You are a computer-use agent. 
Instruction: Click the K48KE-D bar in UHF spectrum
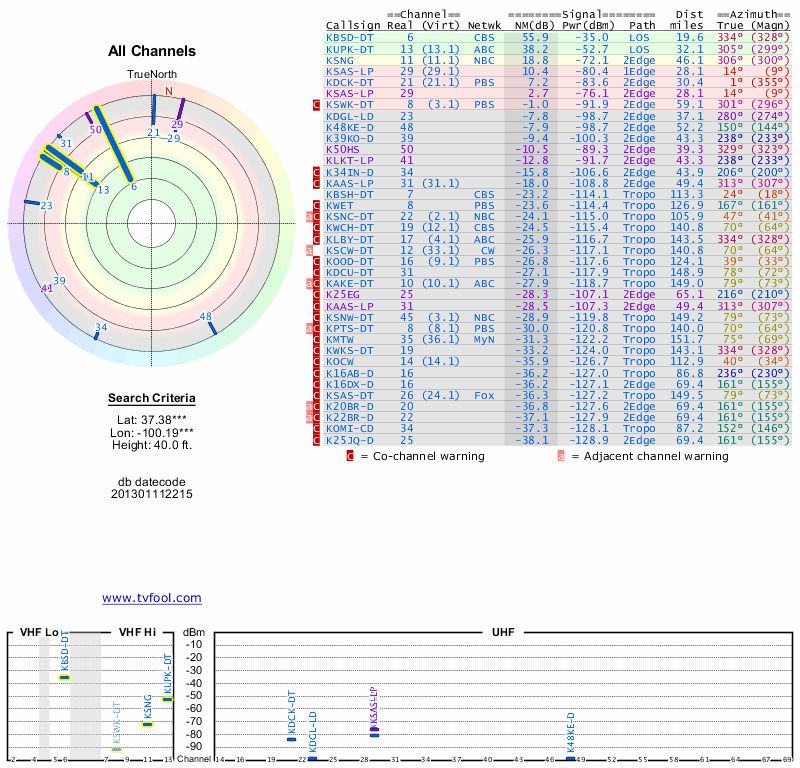click(x=570, y=758)
